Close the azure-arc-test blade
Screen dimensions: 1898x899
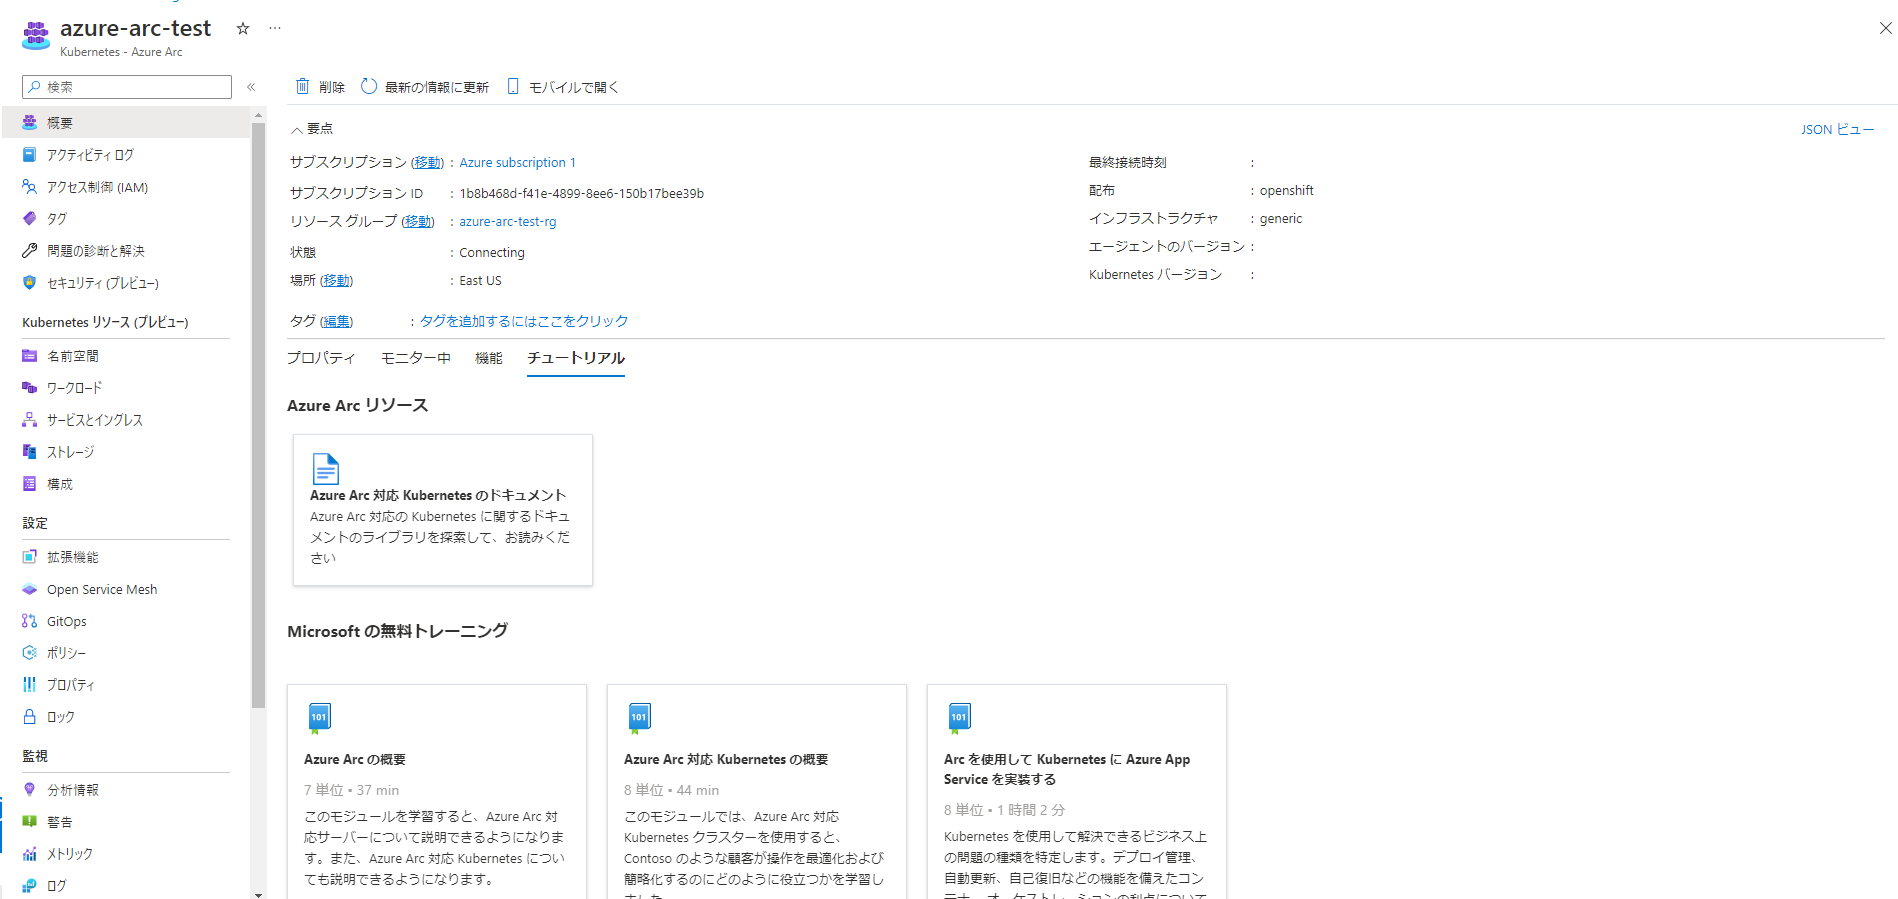[1885, 28]
